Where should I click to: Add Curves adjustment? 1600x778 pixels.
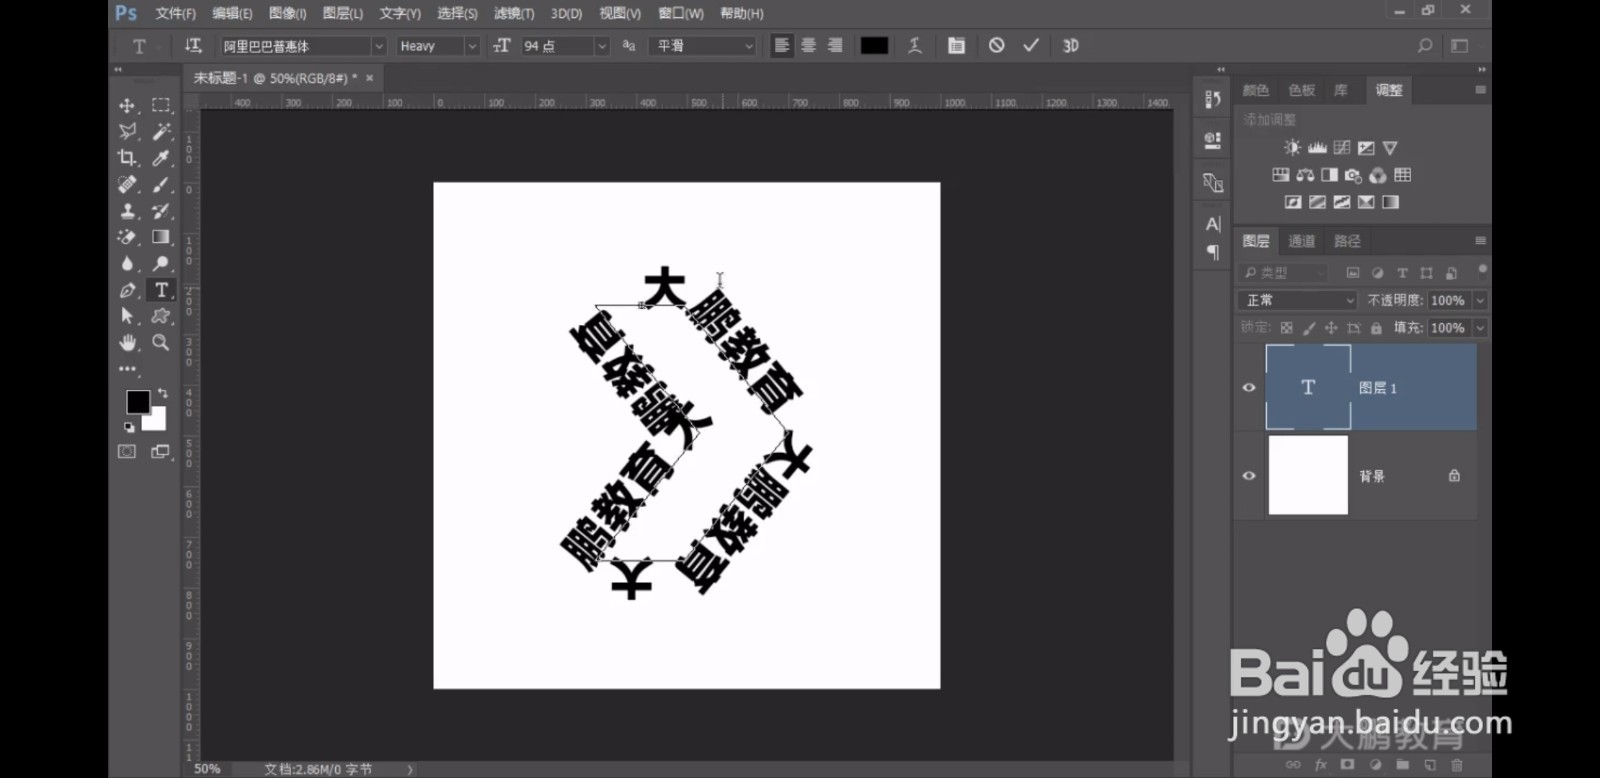pyautogui.click(x=1342, y=148)
